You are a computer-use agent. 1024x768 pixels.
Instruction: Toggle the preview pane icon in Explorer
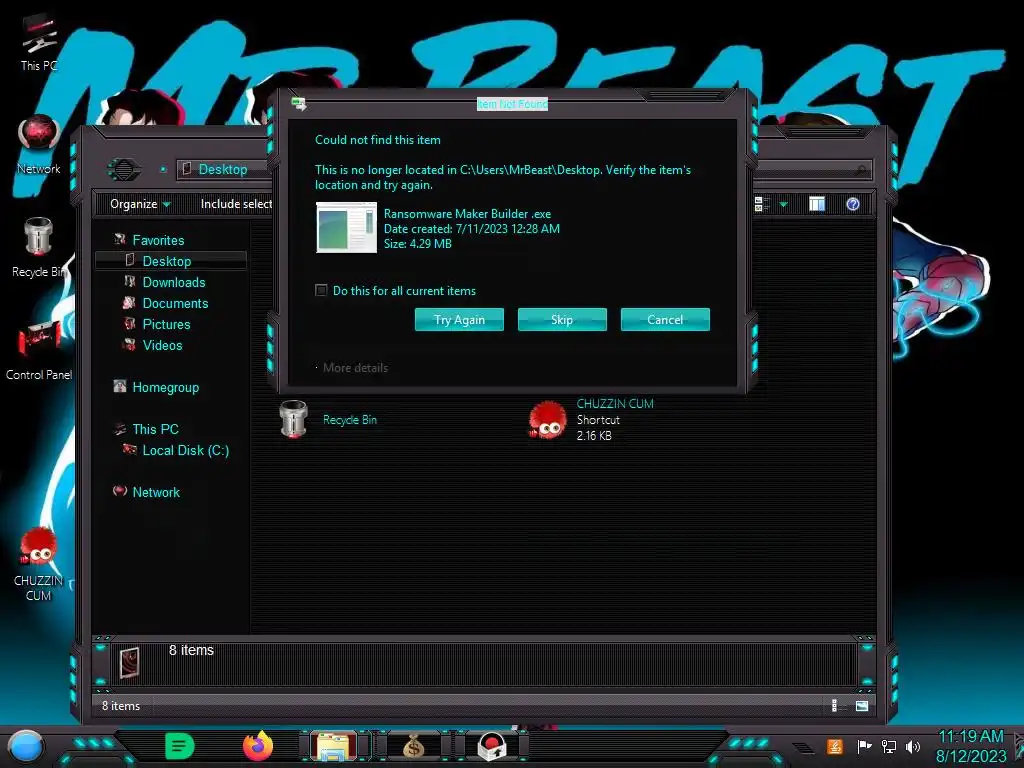[x=816, y=204]
